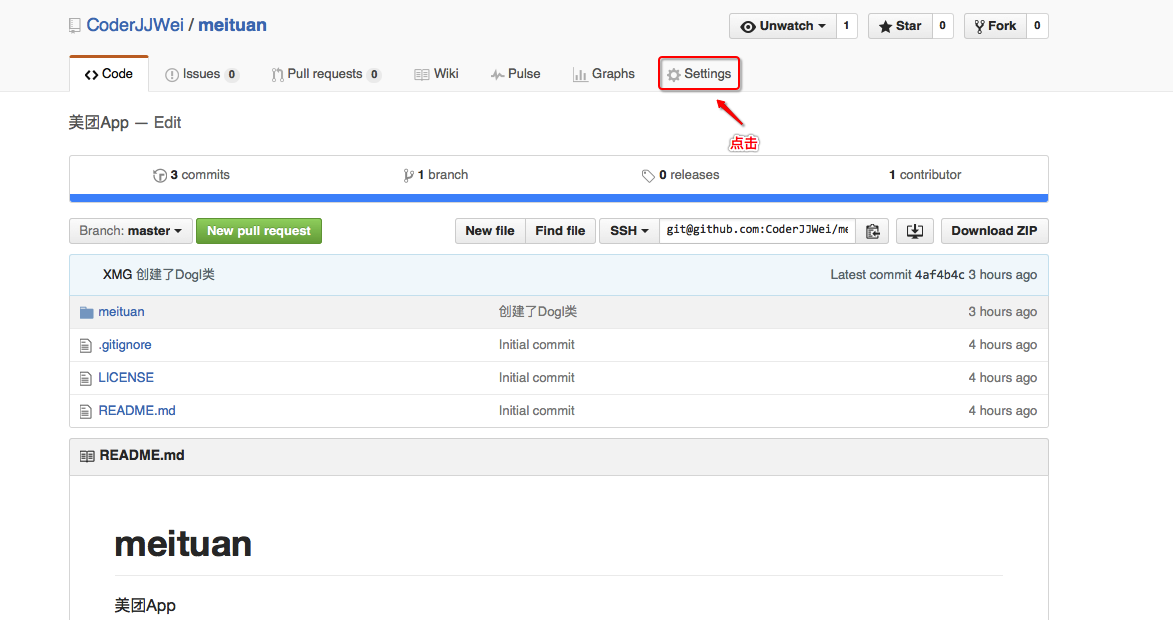Open the Settings tab
The image size is (1173, 620).
[699, 74]
